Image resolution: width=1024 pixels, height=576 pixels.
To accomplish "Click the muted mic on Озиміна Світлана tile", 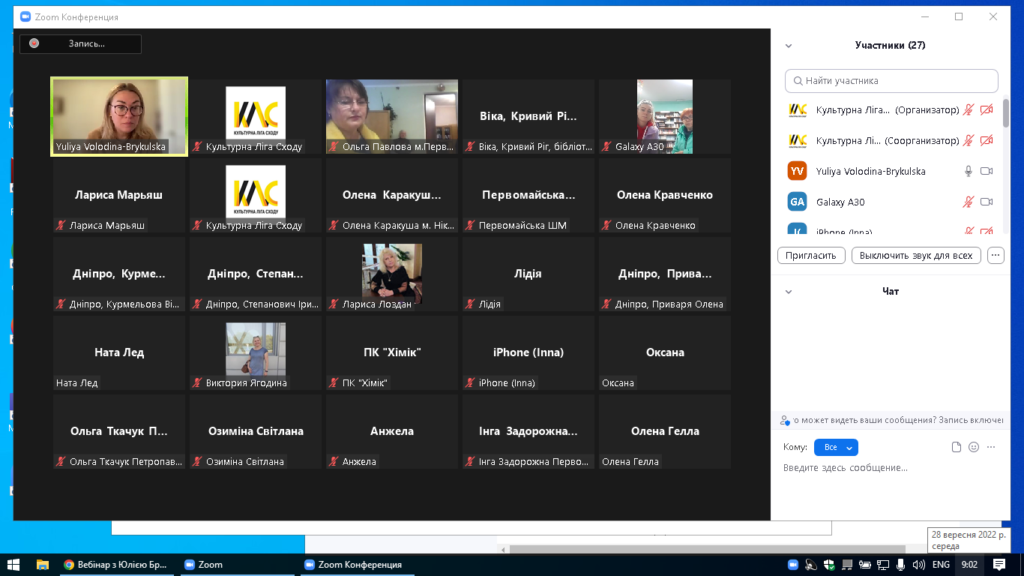I will 197,462.
